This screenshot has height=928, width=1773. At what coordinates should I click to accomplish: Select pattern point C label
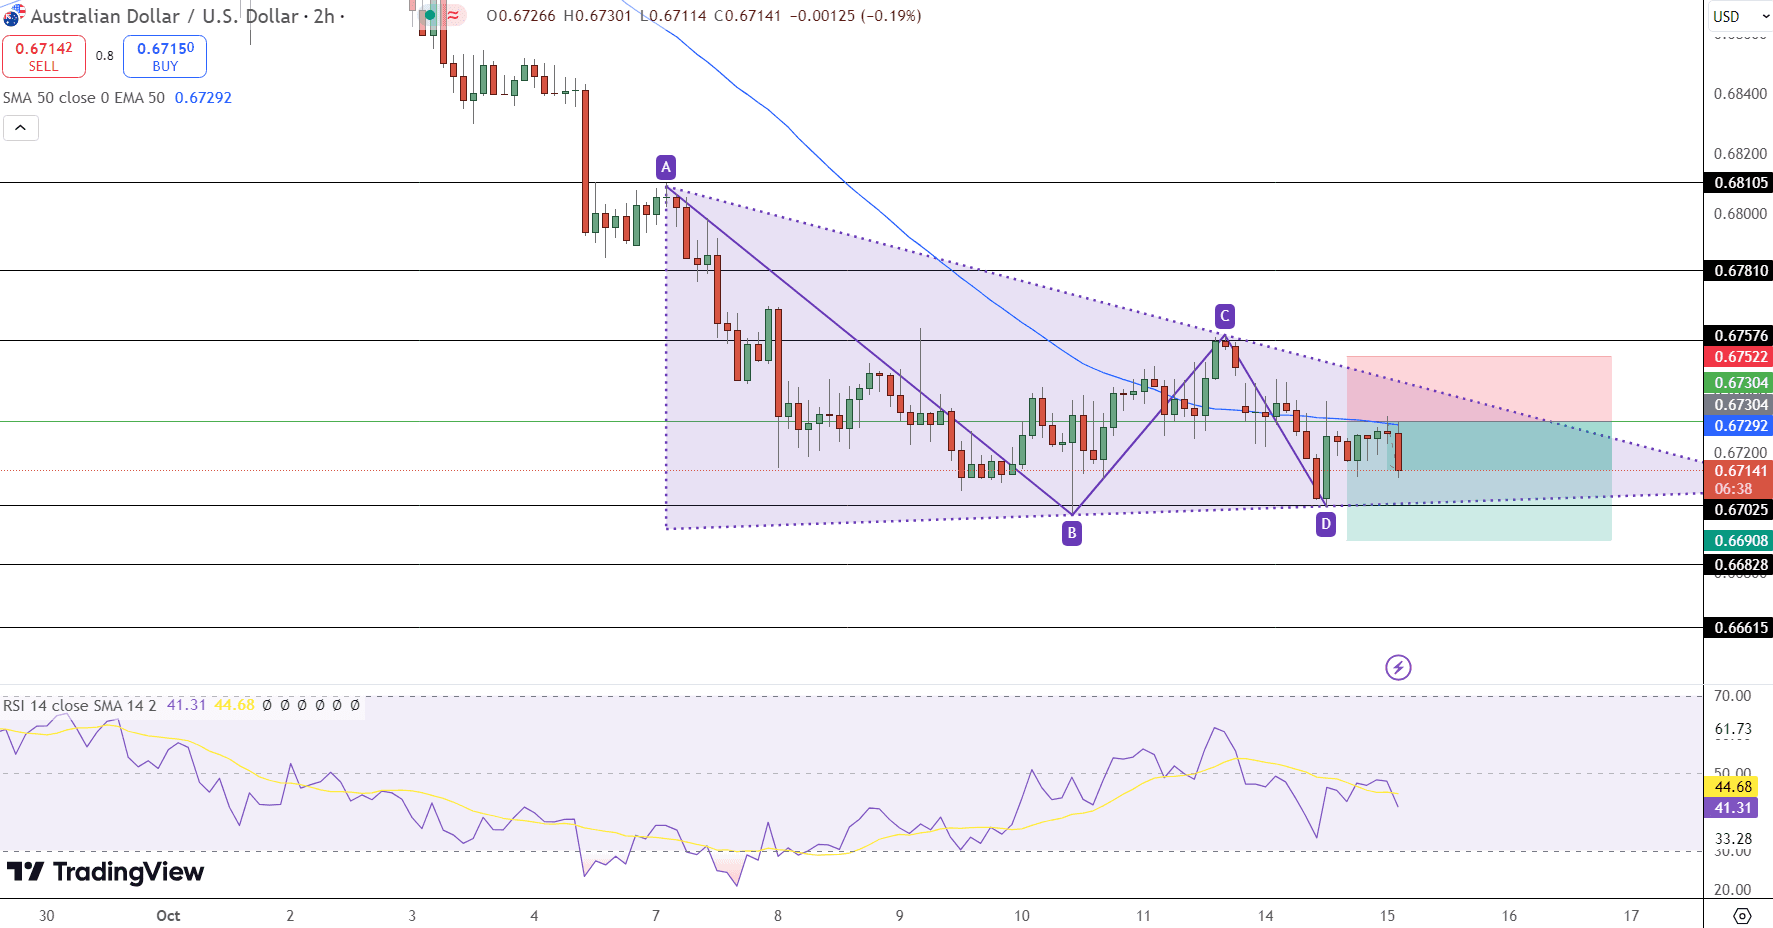tap(1225, 316)
